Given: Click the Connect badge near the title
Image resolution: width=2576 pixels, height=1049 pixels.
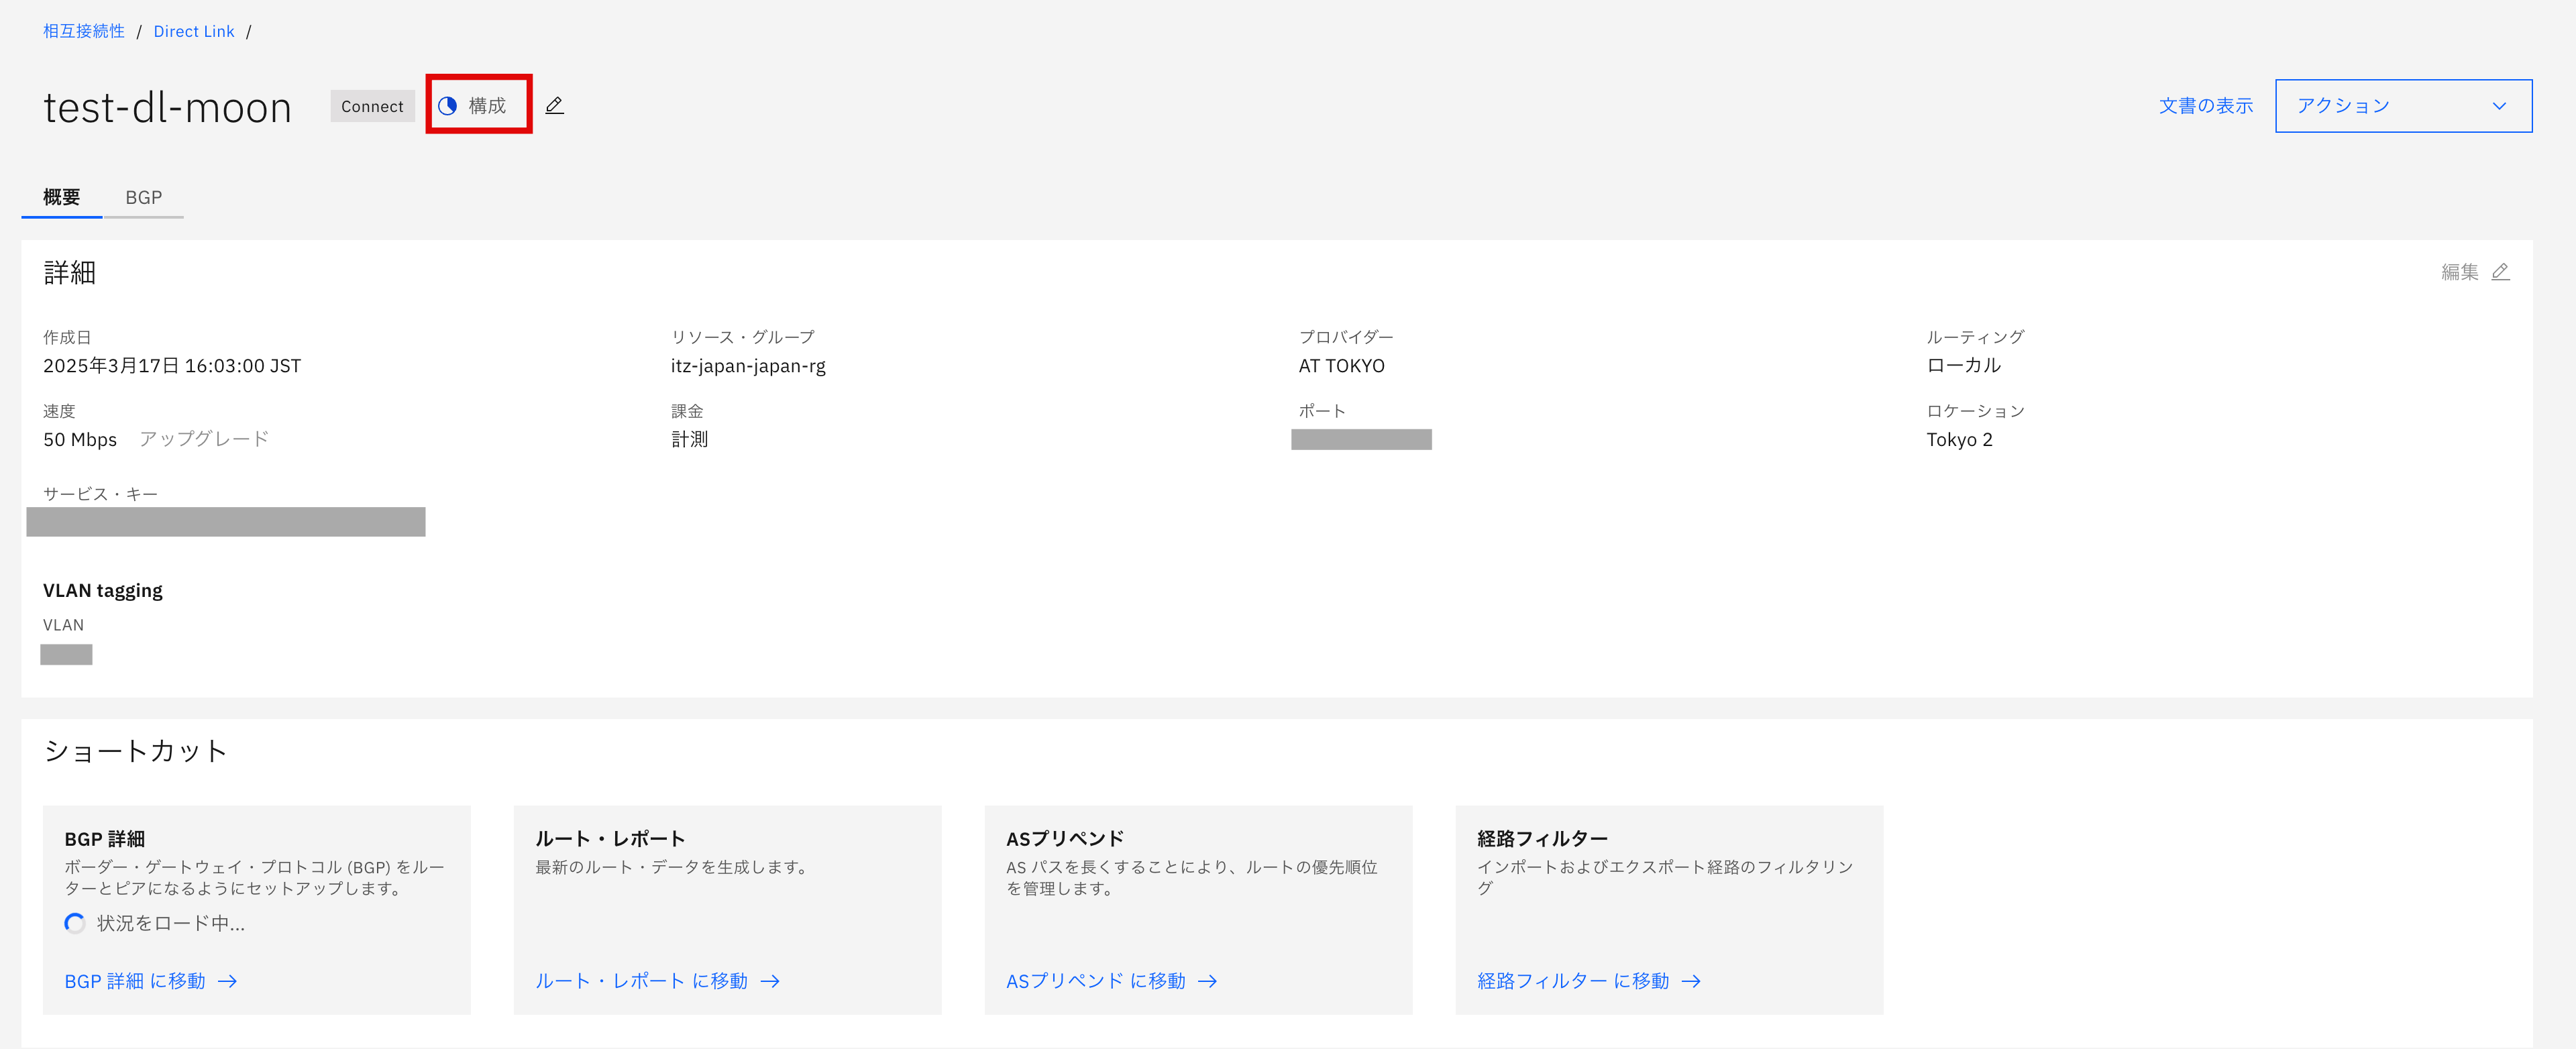Looking at the screenshot, I should (x=372, y=106).
